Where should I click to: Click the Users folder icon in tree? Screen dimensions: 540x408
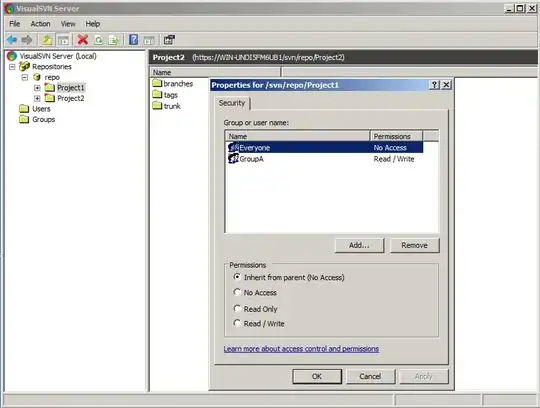point(24,109)
